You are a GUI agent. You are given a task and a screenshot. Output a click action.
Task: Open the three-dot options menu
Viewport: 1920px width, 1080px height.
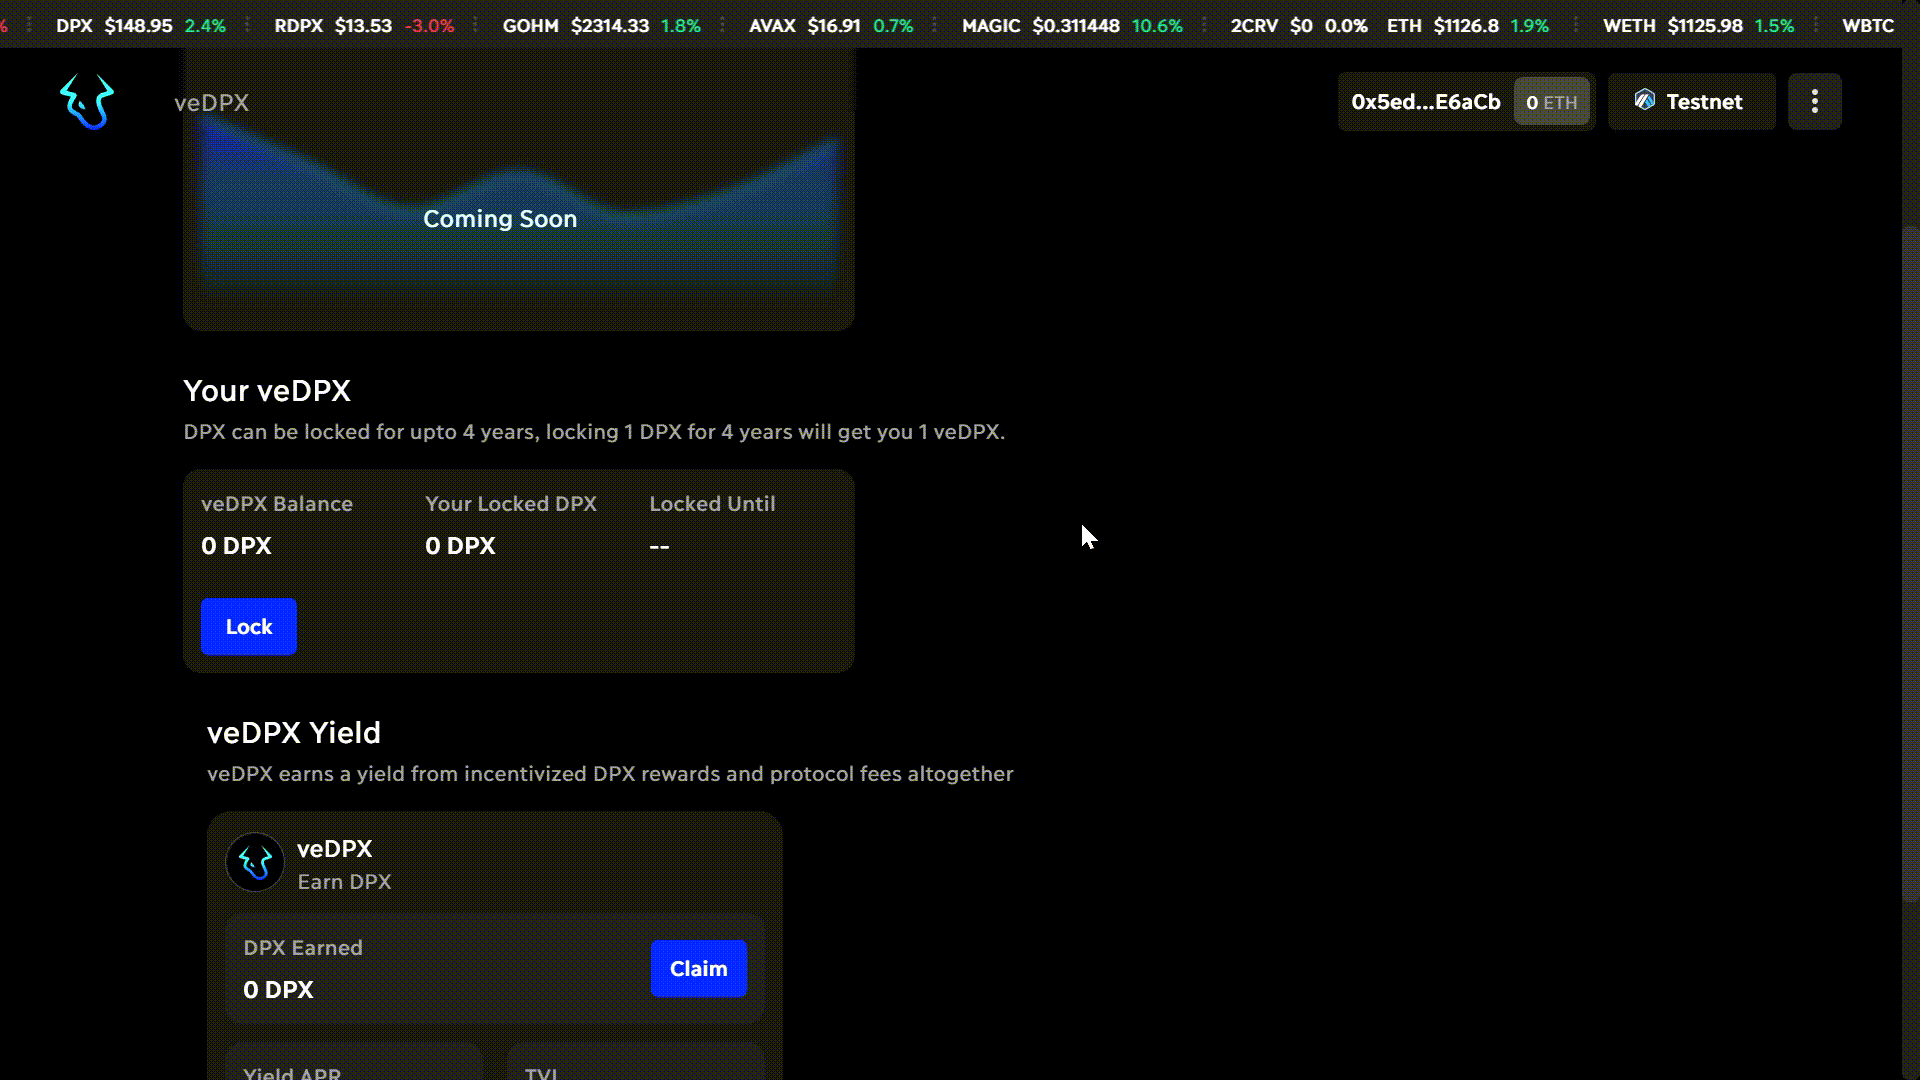coord(1814,101)
